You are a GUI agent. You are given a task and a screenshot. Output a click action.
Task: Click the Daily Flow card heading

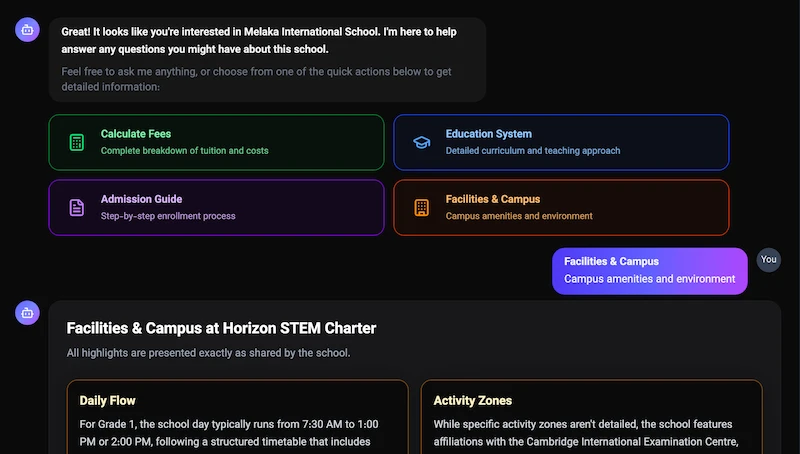point(107,401)
